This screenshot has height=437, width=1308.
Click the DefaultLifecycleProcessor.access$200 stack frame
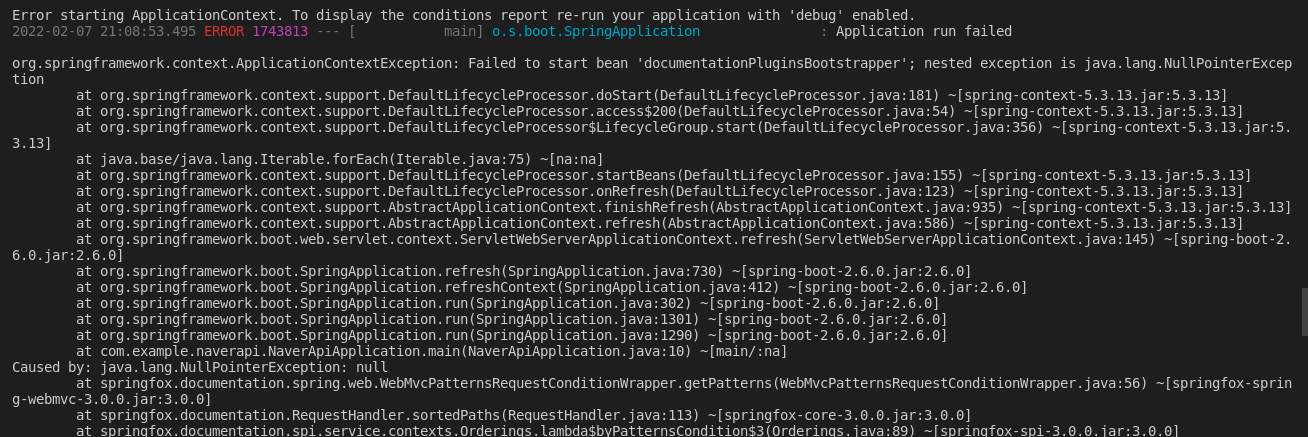(x=659, y=111)
